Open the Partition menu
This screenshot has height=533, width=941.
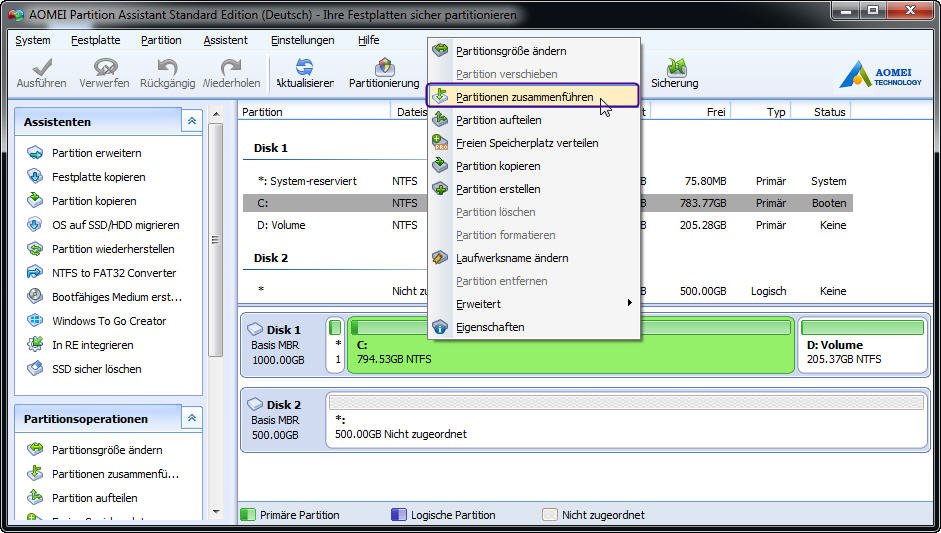point(161,40)
